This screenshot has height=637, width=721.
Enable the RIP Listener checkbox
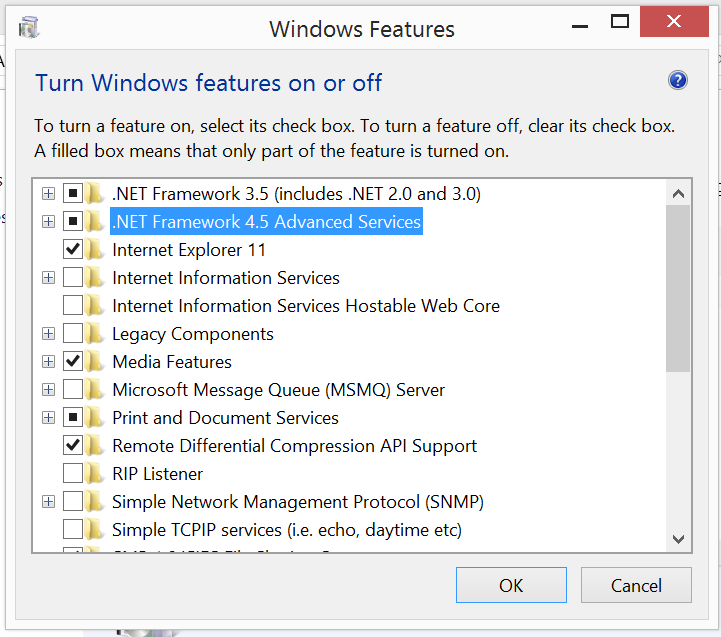pos(73,474)
